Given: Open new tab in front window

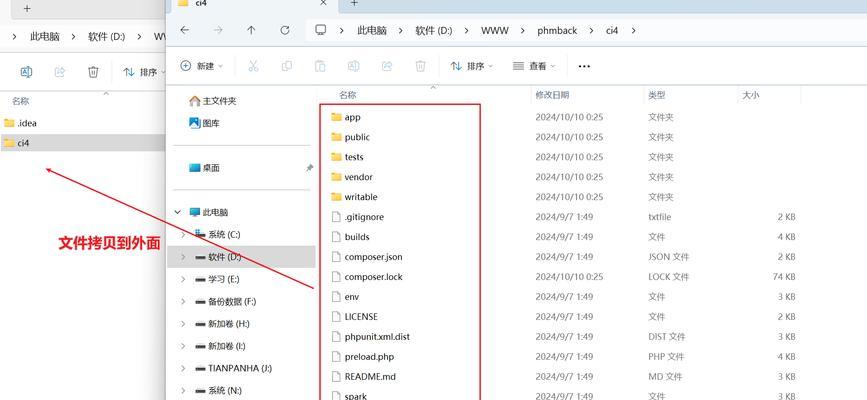Looking at the screenshot, I should [354, 3].
